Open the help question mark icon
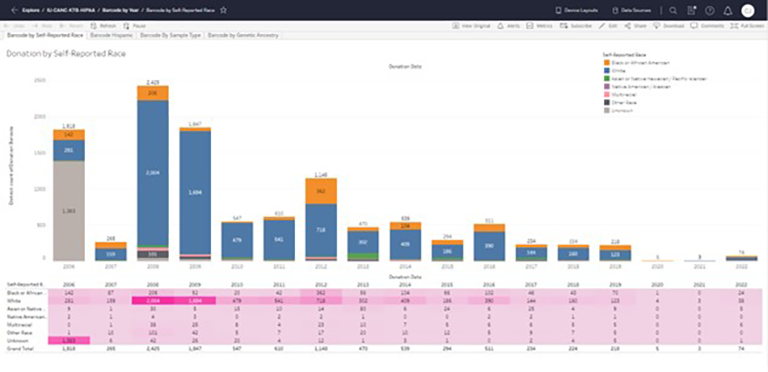This screenshot has height=372, width=768. pyautogui.click(x=709, y=10)
